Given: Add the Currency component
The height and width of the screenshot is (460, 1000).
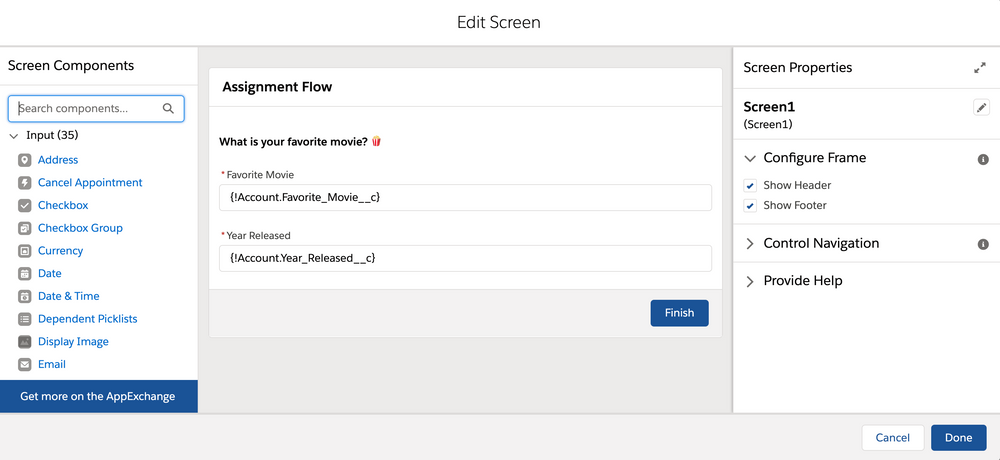Looking at the screenshot, I should (x=61, y=251).
